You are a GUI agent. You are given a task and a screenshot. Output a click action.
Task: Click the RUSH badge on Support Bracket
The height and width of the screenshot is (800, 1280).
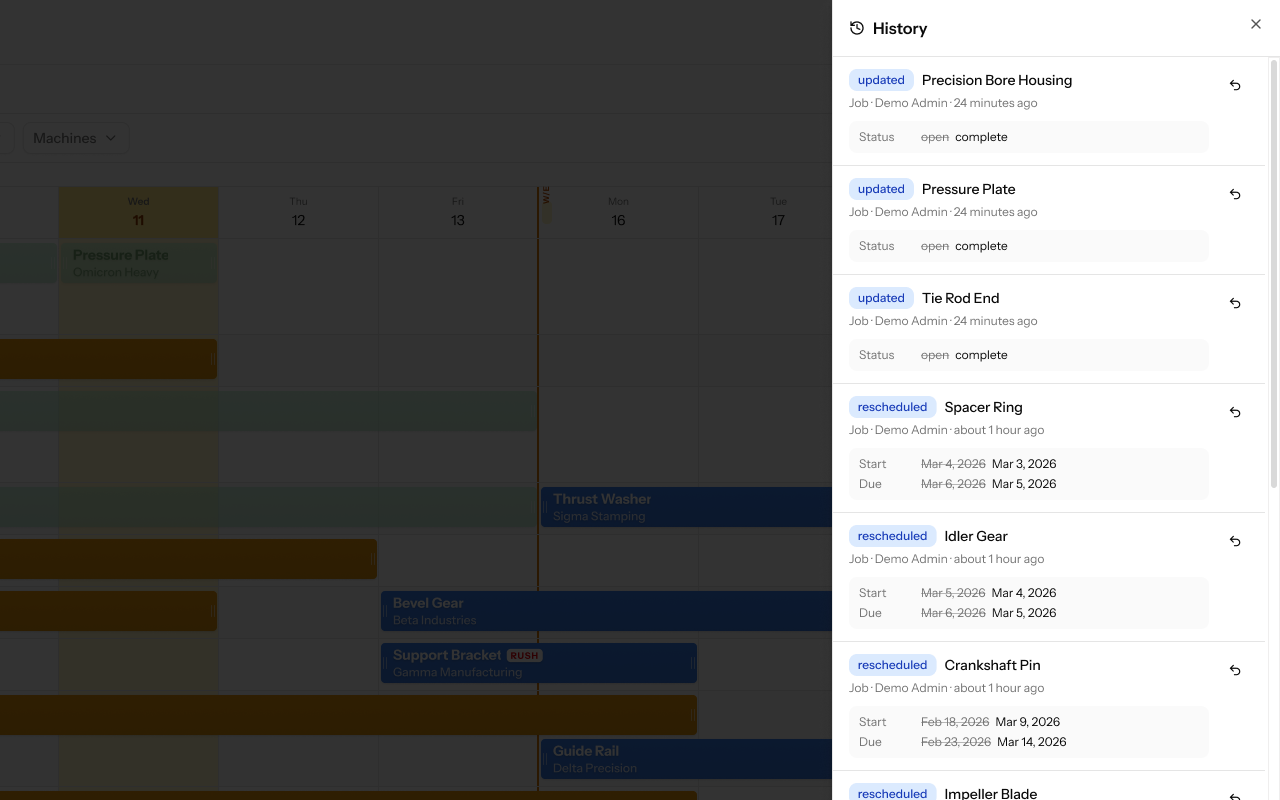(524, 656)
